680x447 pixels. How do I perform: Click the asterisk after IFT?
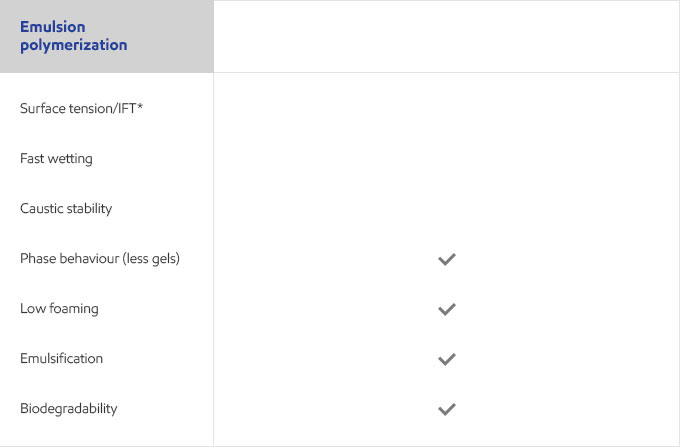point(140,105)
